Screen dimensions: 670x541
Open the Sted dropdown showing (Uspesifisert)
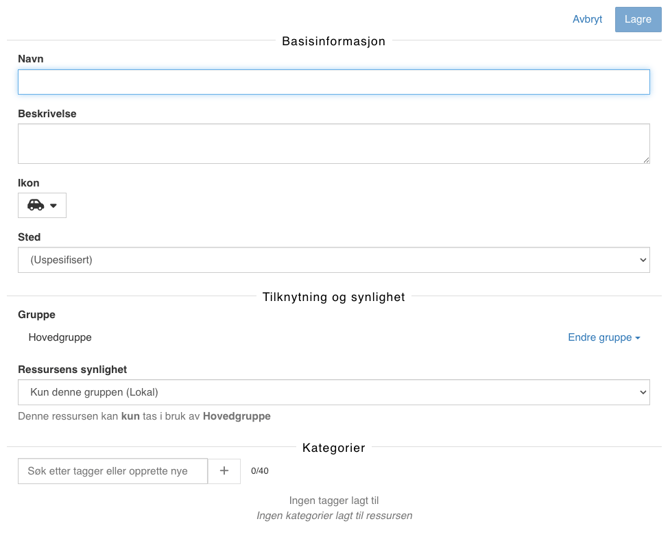(x=333, y=260)
